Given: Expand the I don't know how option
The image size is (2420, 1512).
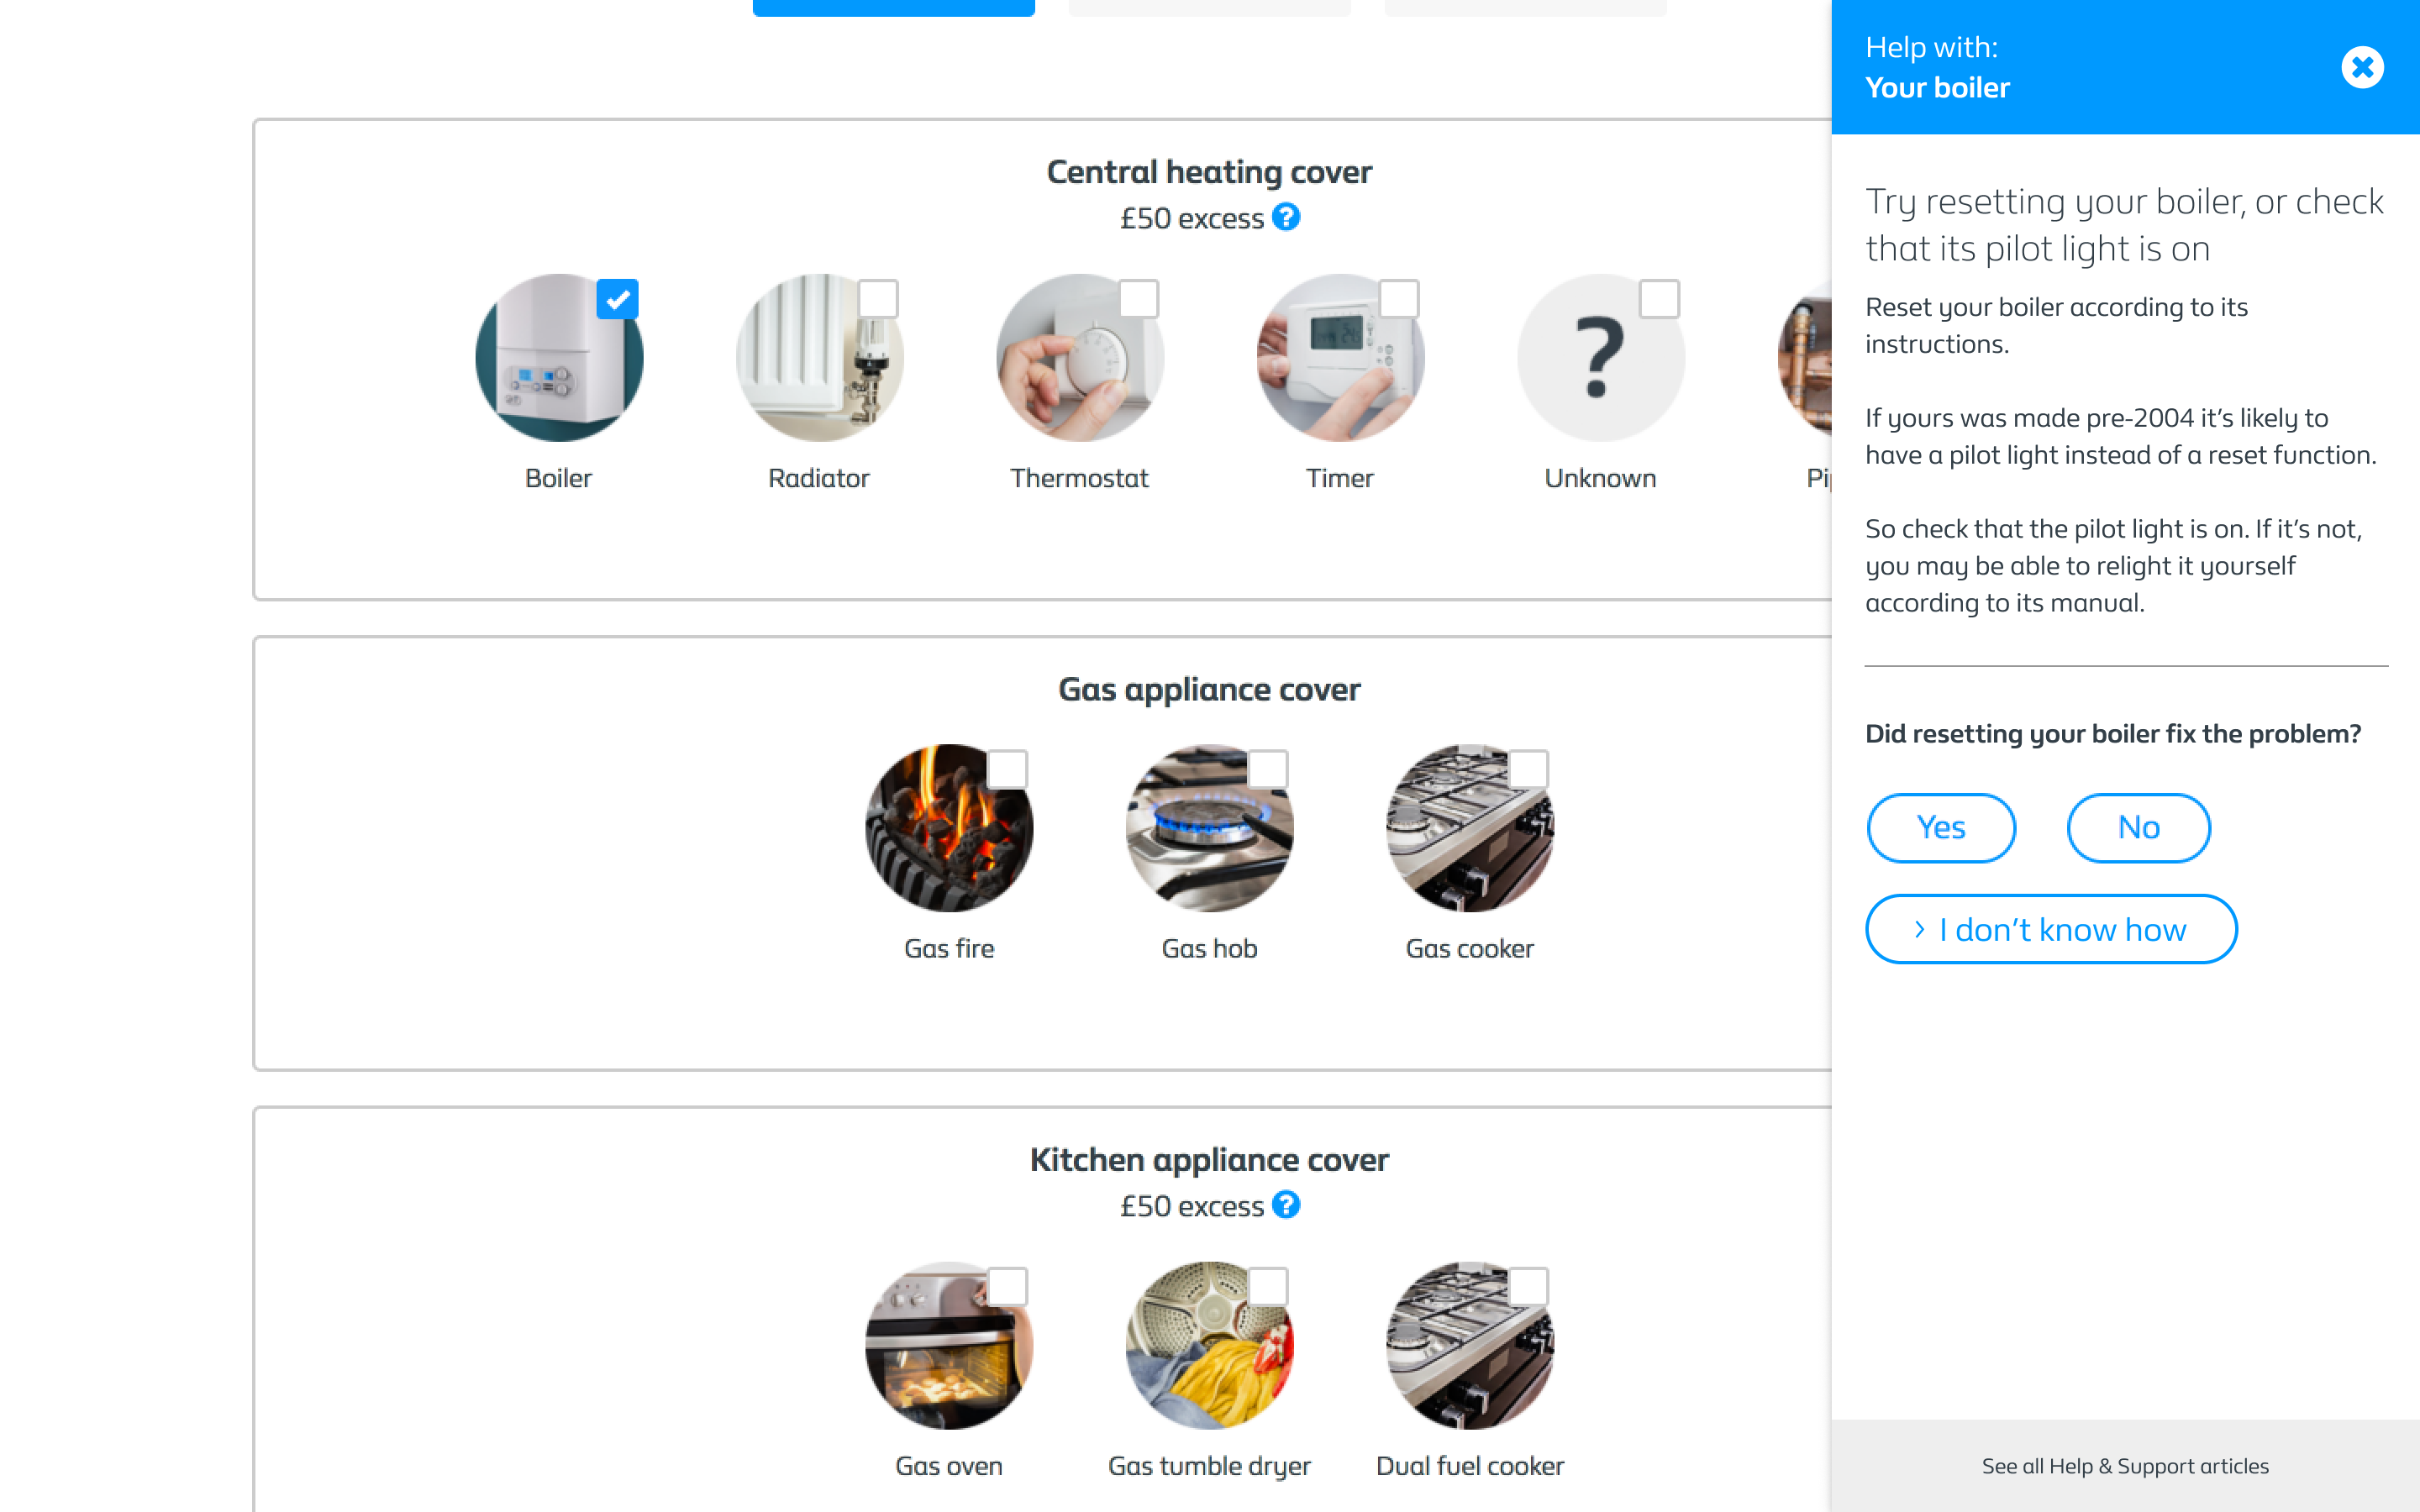Looking at the screenshot, I should [x=2051, y=929].
